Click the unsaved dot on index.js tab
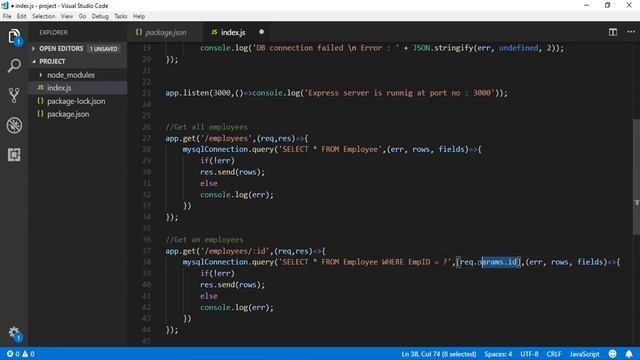This screenshot has width=640, height=360. click(261, 32)
